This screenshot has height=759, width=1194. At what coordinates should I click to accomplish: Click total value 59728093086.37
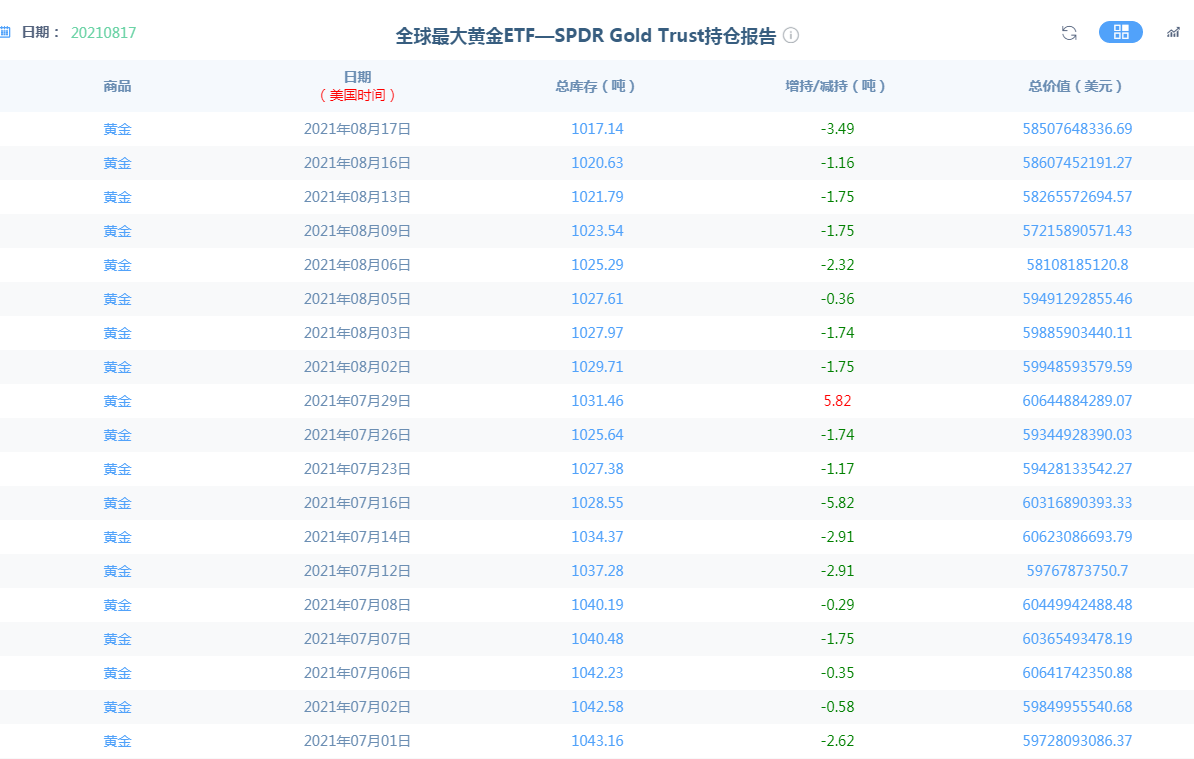point(1077,741)
